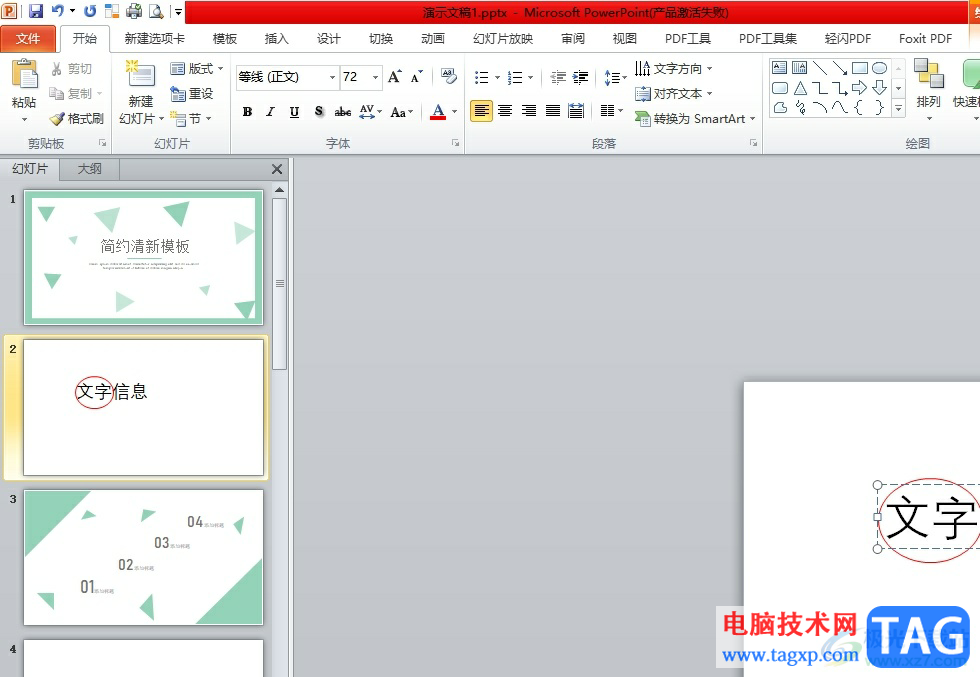Select the rectangle shape in gallery
The height and width of the screenshot is (677, 980).
click(x=859, y=68)
